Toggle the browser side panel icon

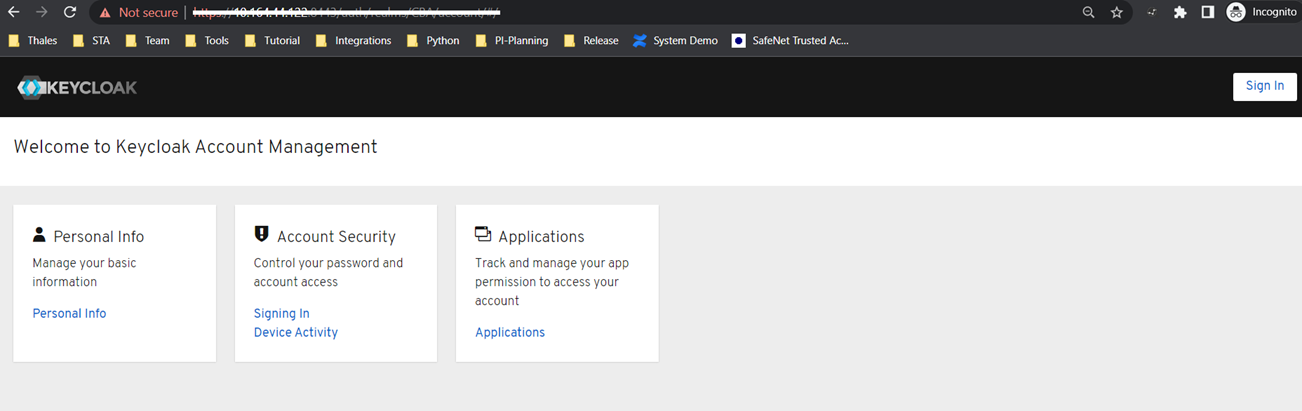1208,13
